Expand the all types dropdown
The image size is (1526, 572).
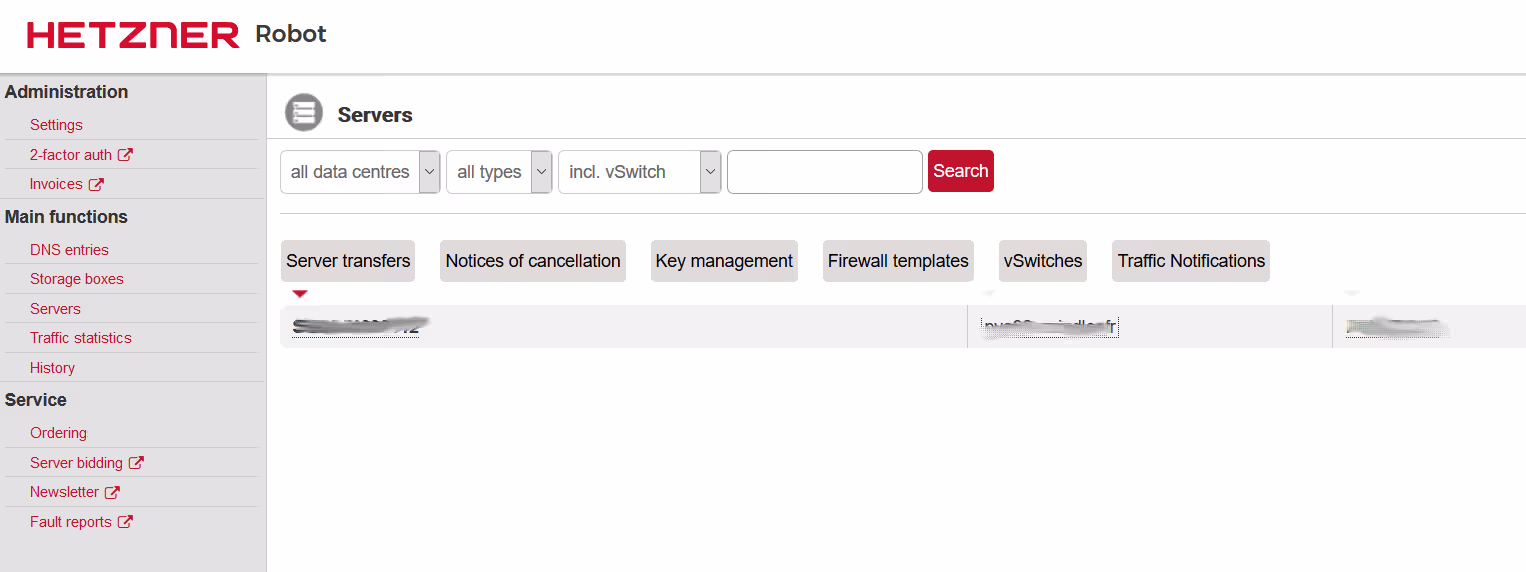pyautogui.click(x=499, y=172)
